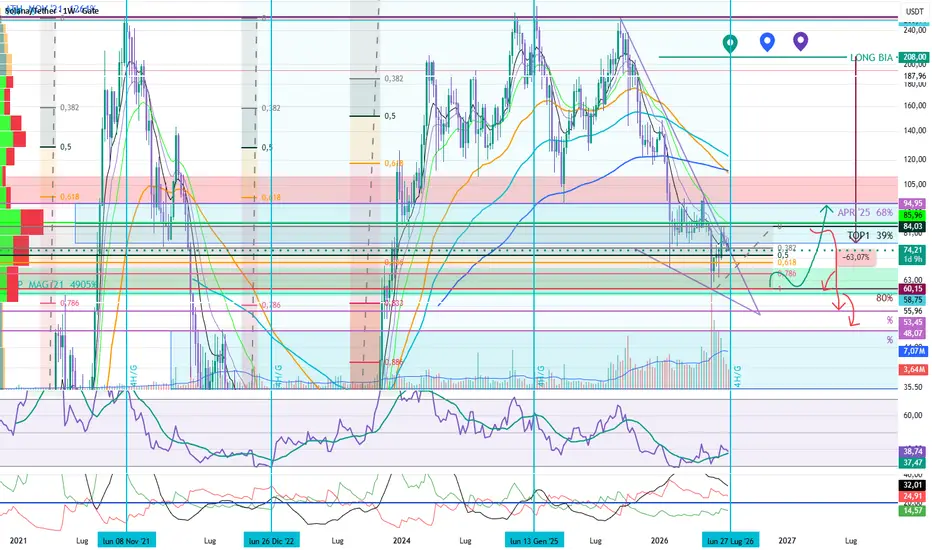Click the 53,45 purple price label
932x550 pixels.
coord(914,322)
